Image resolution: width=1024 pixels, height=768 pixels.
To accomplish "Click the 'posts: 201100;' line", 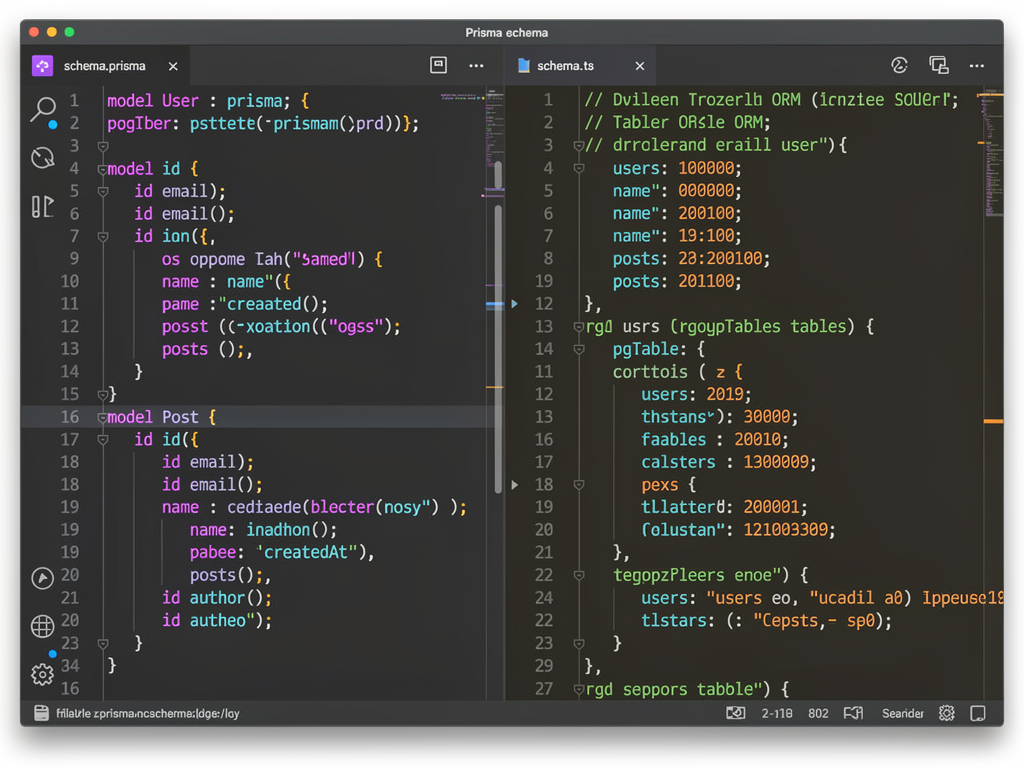I will 677,281.
